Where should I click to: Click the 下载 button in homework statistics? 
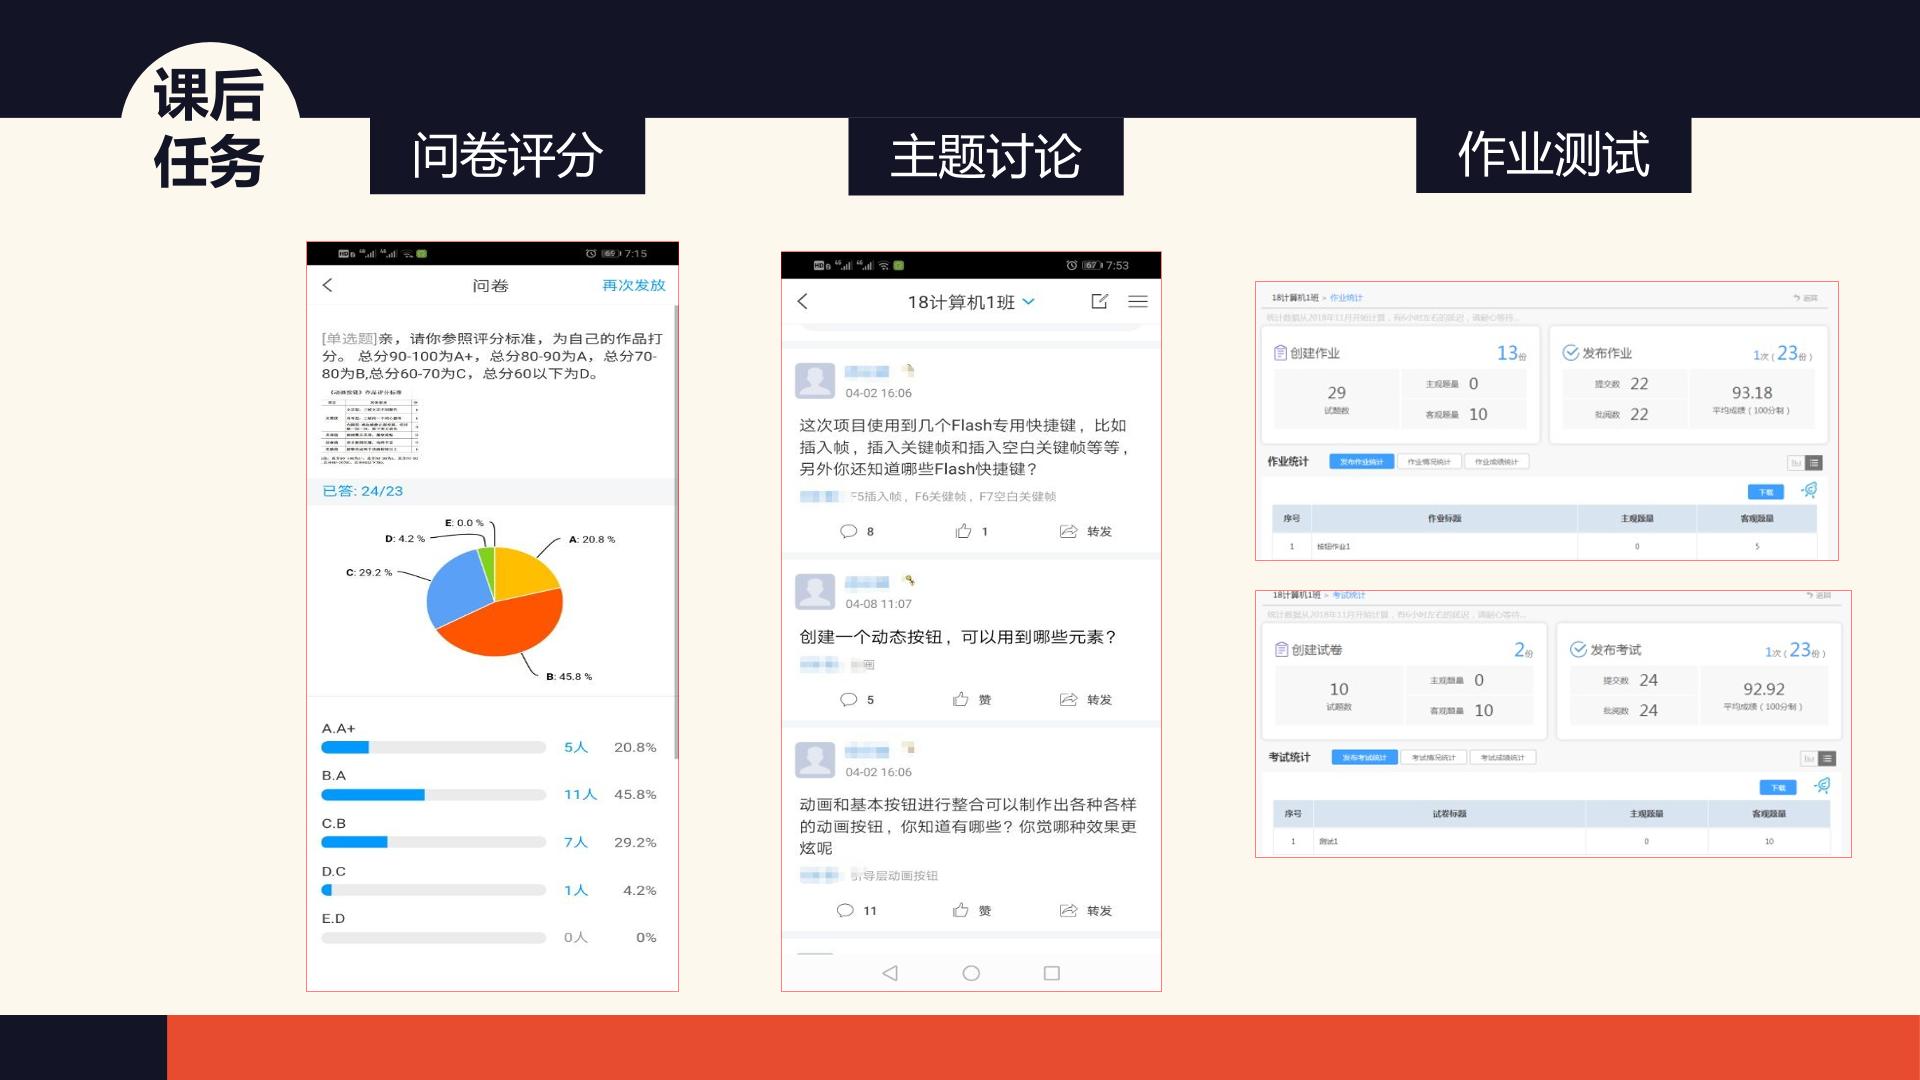click(1765, 492)
